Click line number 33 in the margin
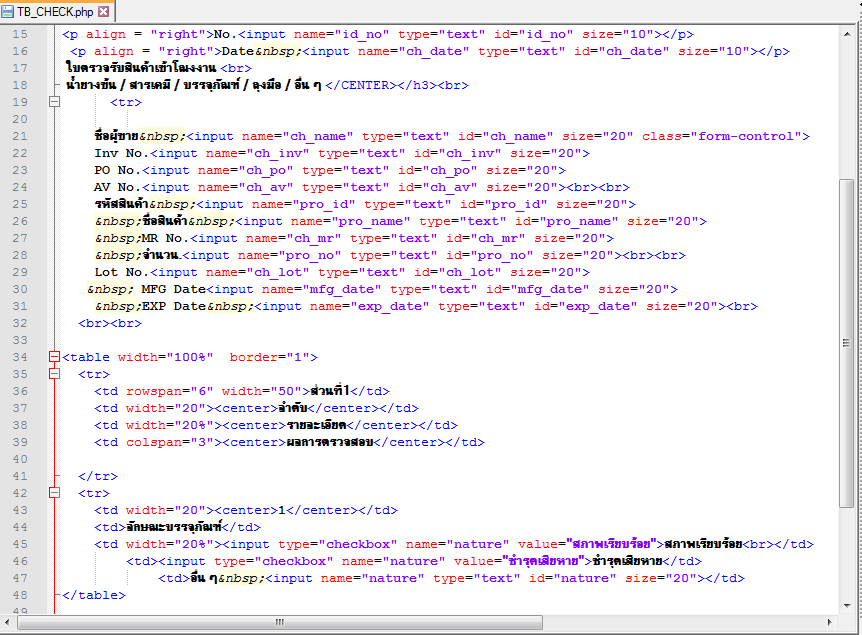862x635 pixels. coord(20,340)
